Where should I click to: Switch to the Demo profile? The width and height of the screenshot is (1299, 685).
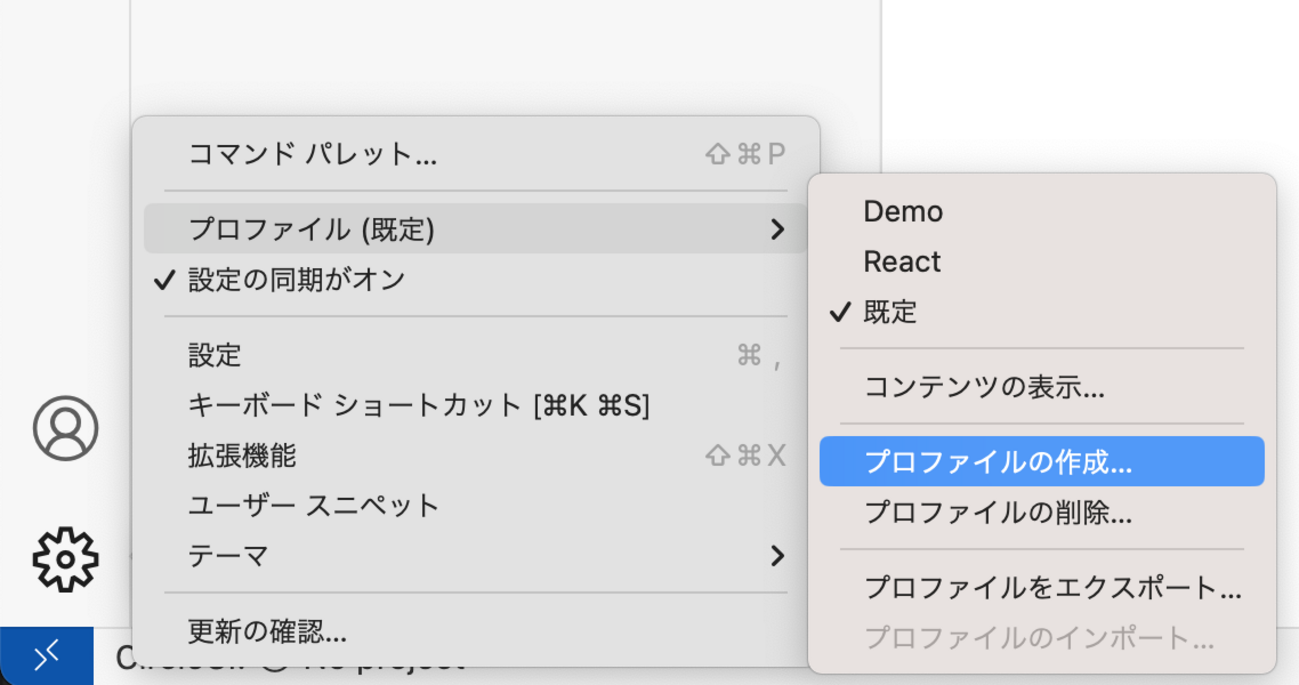pos(902,211)
